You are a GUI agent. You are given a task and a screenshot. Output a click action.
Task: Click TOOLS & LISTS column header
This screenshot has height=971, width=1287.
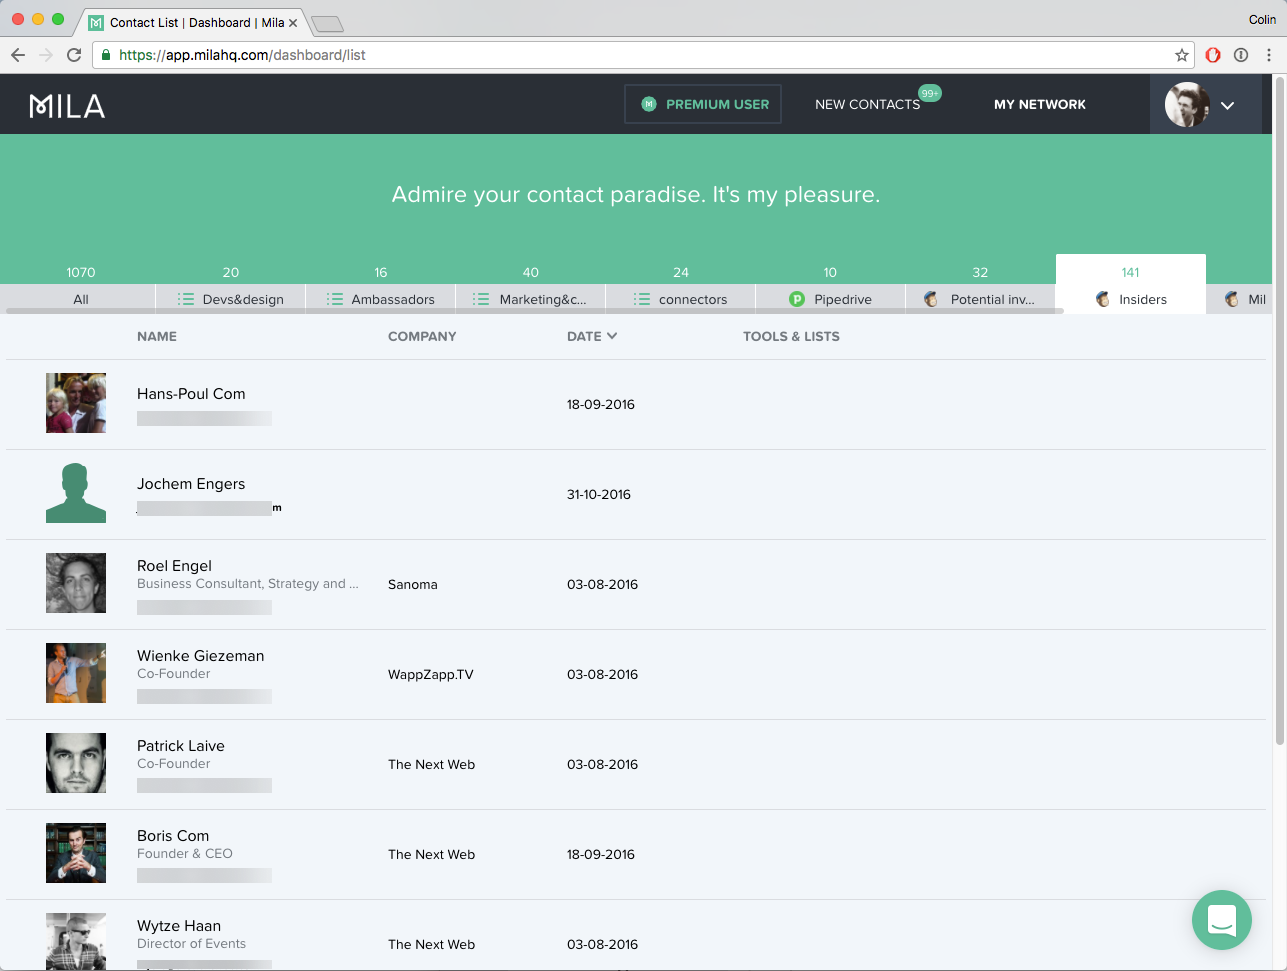point(791,336)
